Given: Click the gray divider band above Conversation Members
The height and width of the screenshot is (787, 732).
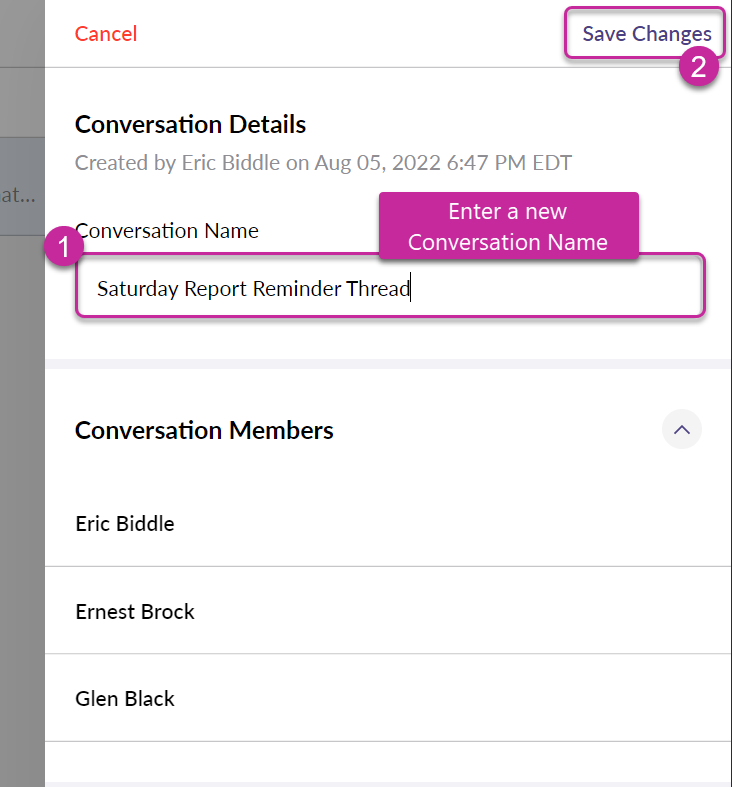Looking at the screenshot, I should pyautogui.click(x=388, y=364).
